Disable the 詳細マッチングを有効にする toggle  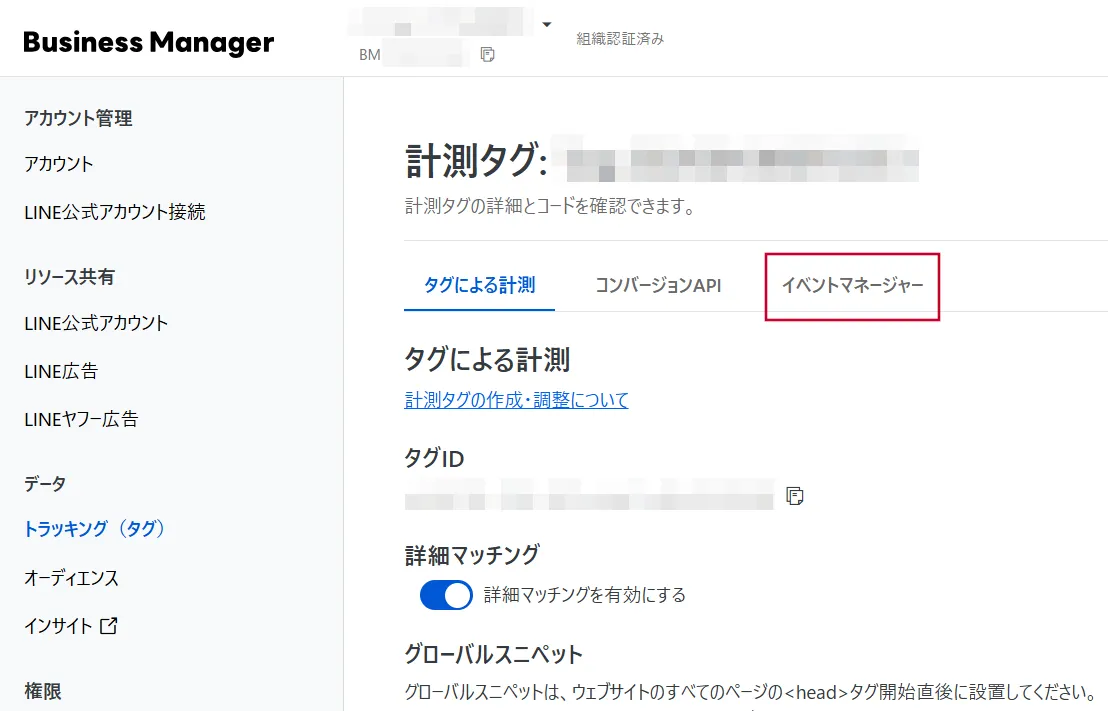tap(446, 594)
